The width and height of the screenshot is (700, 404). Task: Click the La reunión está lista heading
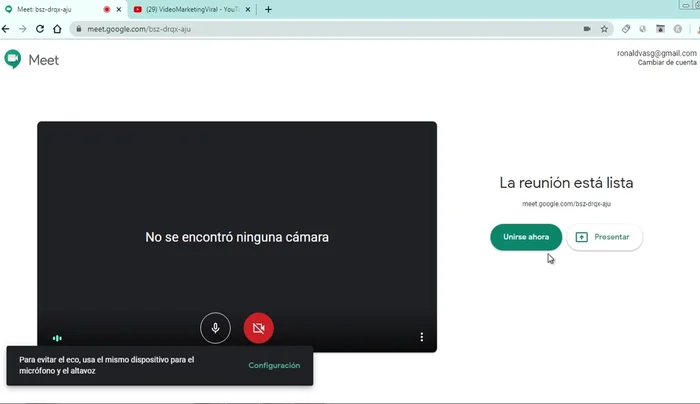point(566,183)
